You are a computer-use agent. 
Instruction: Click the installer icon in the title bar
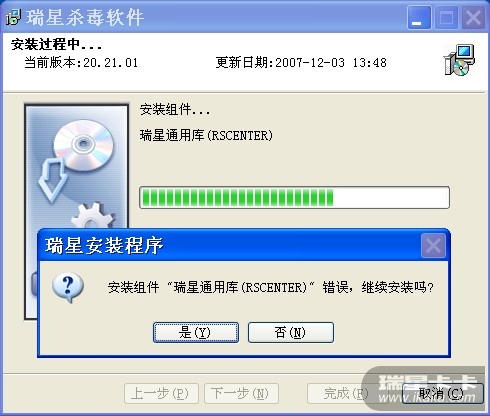pyautogui.click(x=13, y=17)
